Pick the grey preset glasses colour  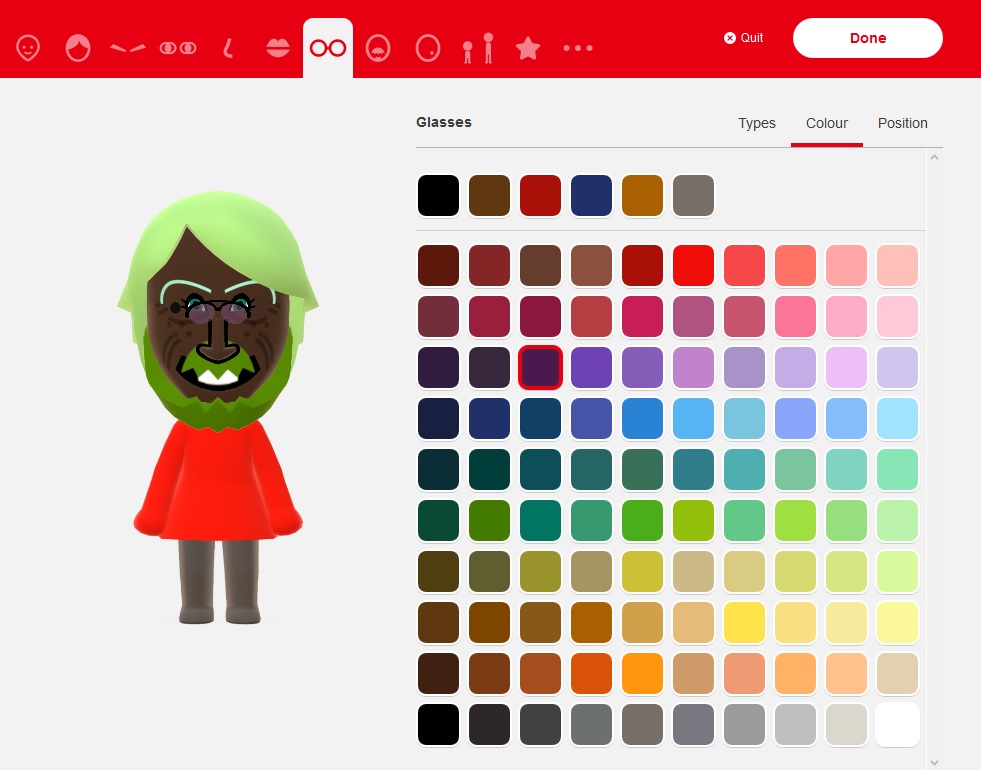click(x=693, y=196)
